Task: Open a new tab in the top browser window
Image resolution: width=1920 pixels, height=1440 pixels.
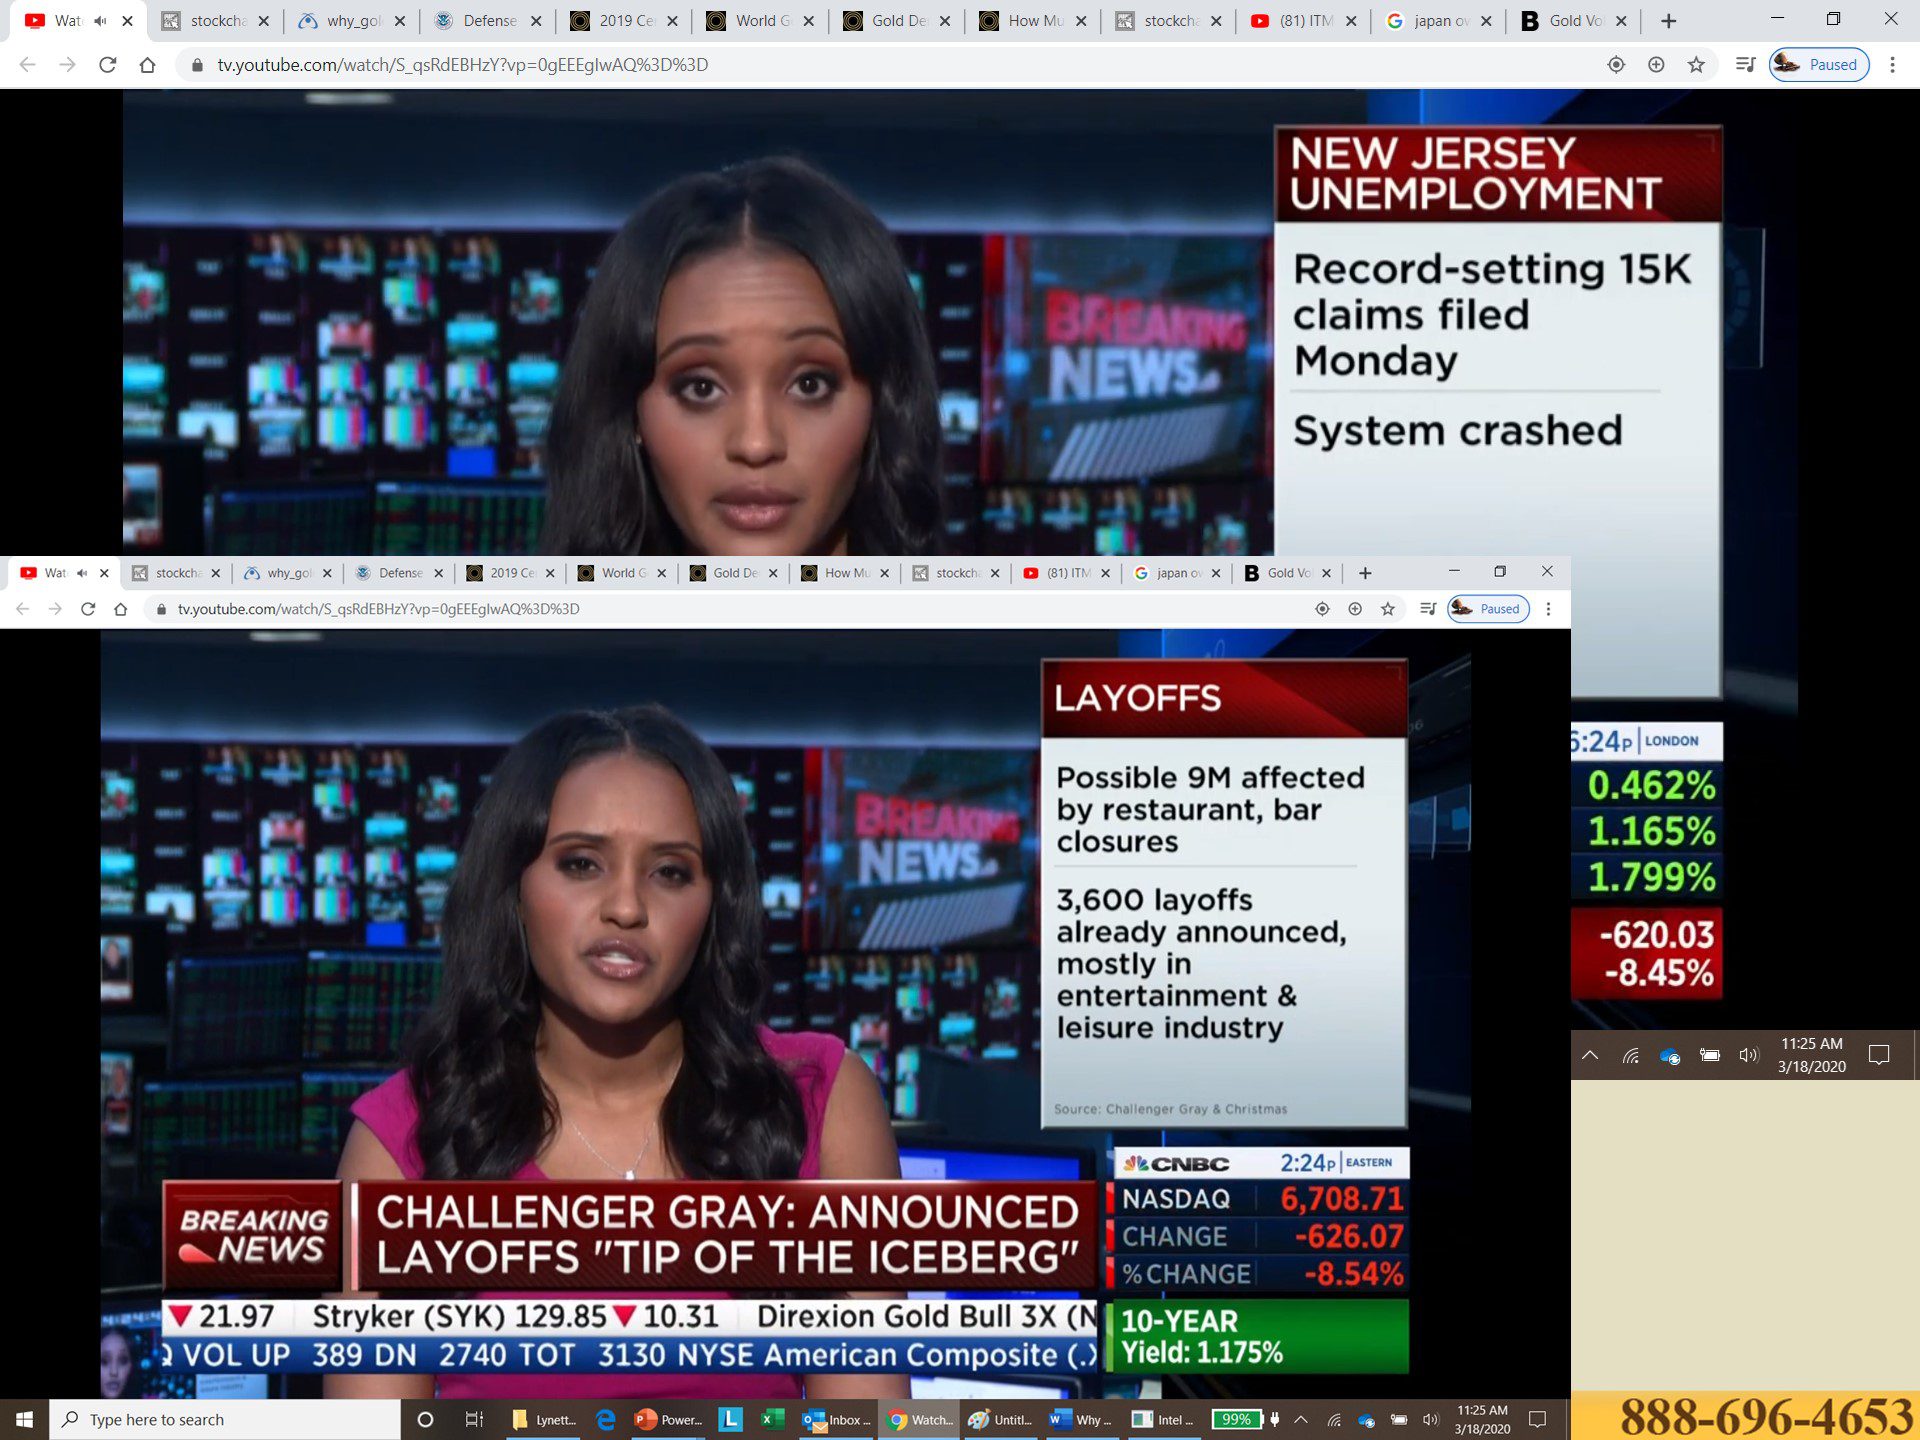Action: [1668, 21]
